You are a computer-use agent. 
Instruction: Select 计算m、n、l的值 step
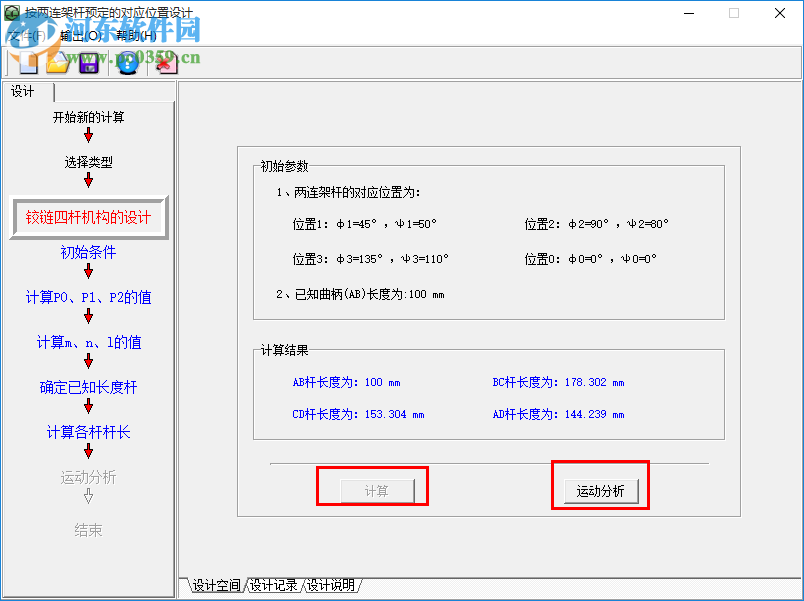[x=88, y=341]
